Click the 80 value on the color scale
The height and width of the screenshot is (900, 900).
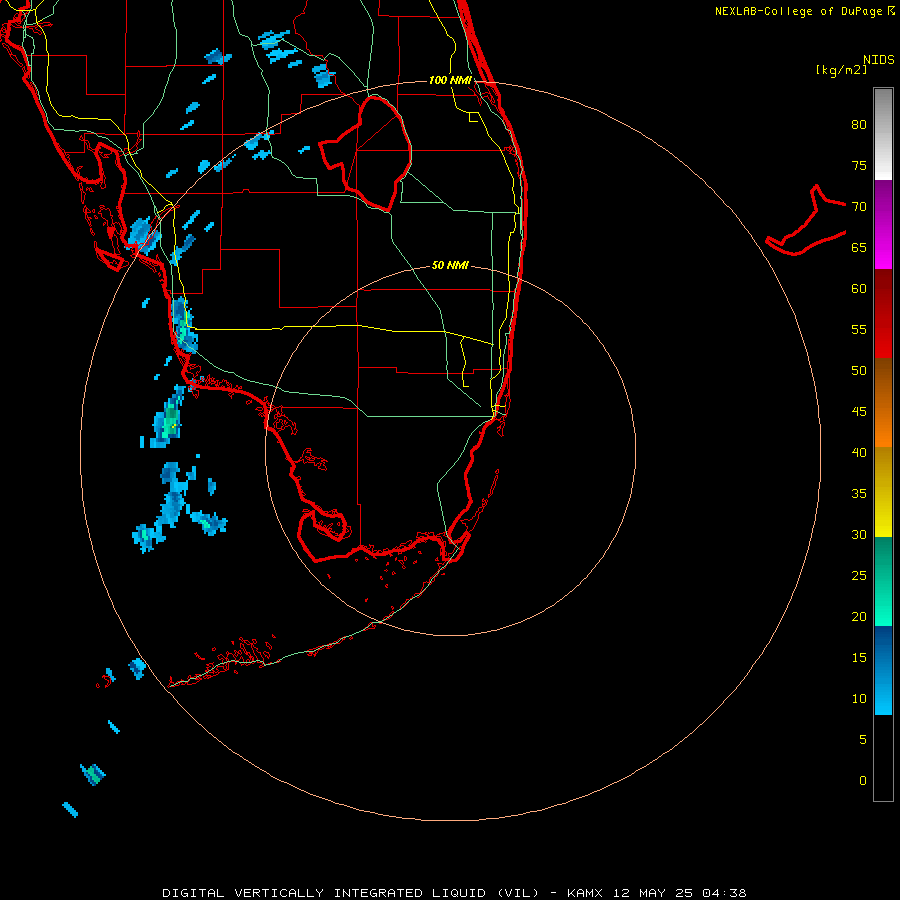click(x=859, y=125)
